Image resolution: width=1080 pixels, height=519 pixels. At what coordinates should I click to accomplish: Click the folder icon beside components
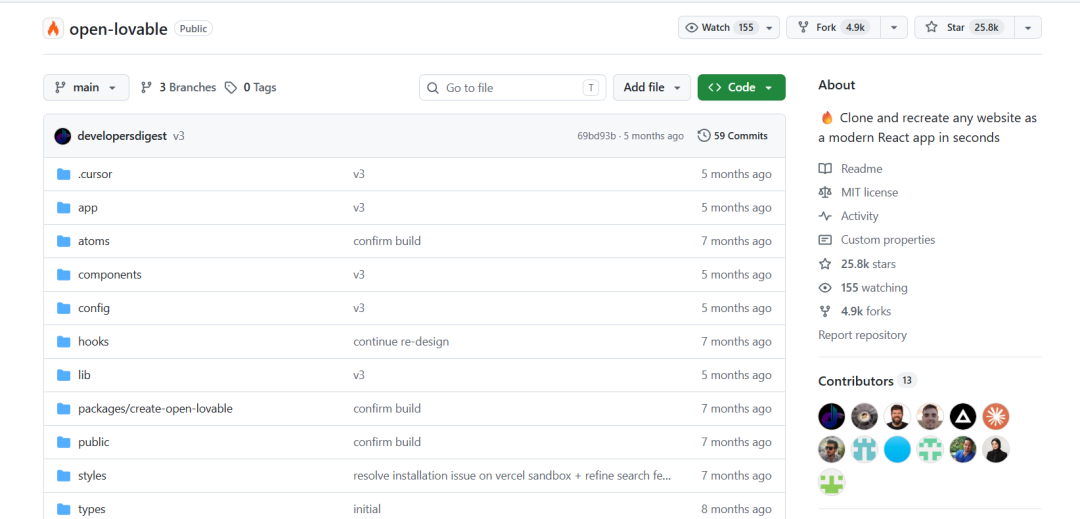pos(64,275)
